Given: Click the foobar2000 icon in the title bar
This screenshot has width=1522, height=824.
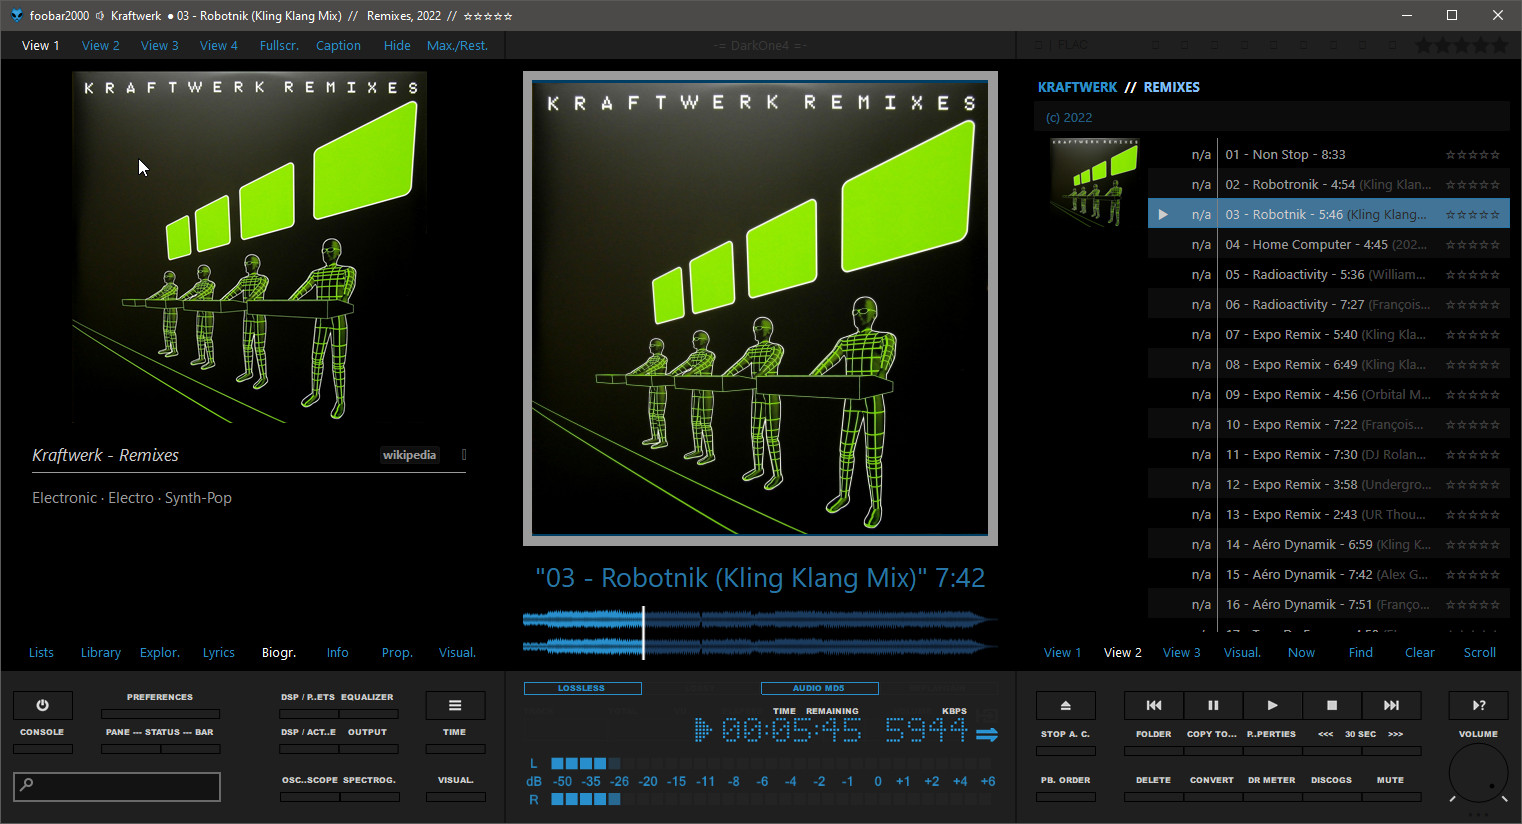Looking at the screenshot, I should coord(16,15).
